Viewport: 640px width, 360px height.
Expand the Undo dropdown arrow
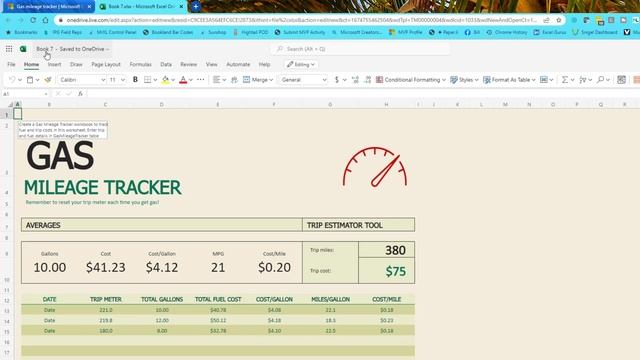point(20,80)
